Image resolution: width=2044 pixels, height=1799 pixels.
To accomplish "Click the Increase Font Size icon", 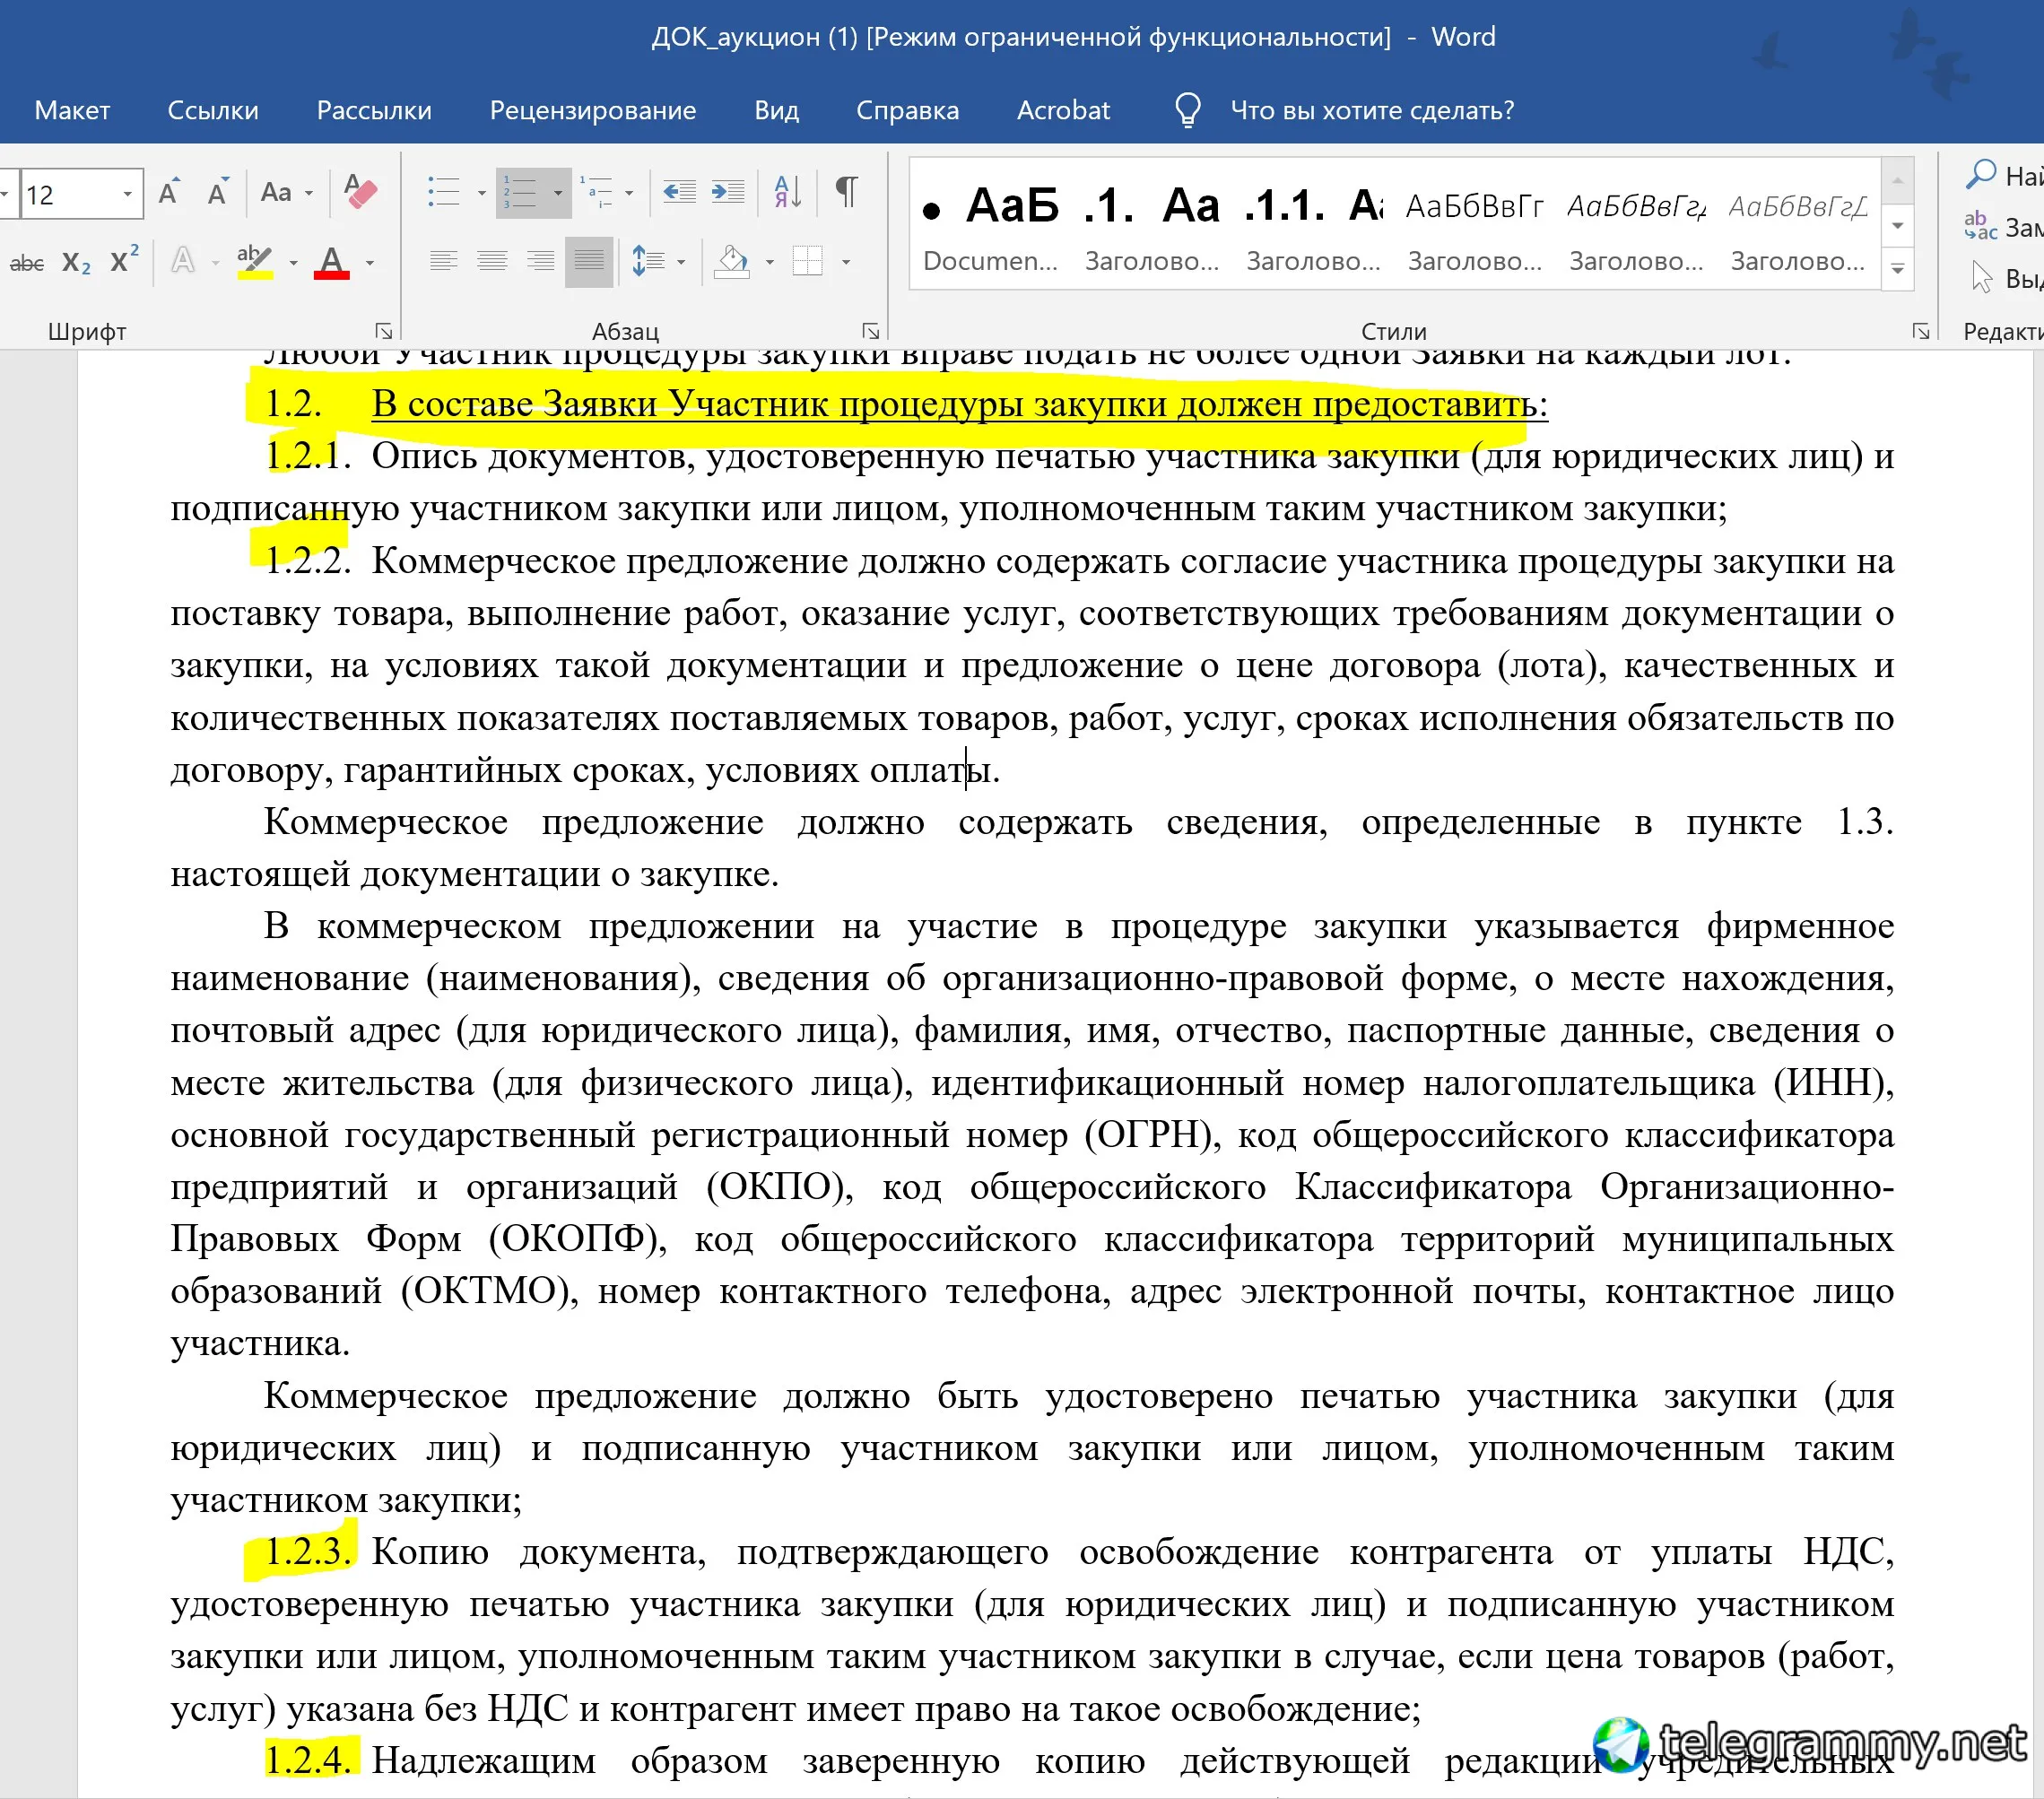I will click(x=169, y=192).
